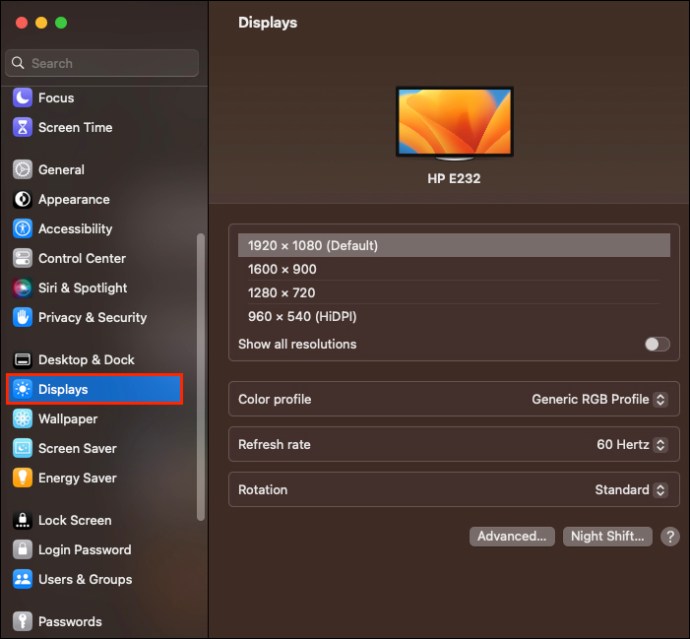Click the Screen Time hourglass icon

coord(22,127)
